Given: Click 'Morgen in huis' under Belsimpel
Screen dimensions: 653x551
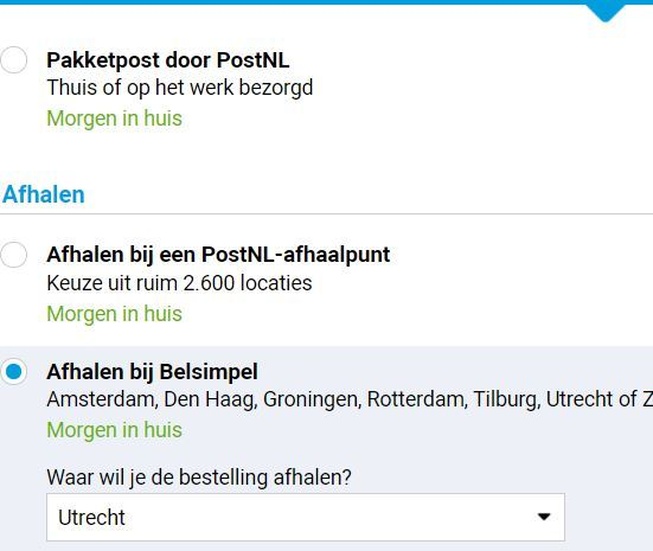Looking at the screenshot, I should 114,430.
